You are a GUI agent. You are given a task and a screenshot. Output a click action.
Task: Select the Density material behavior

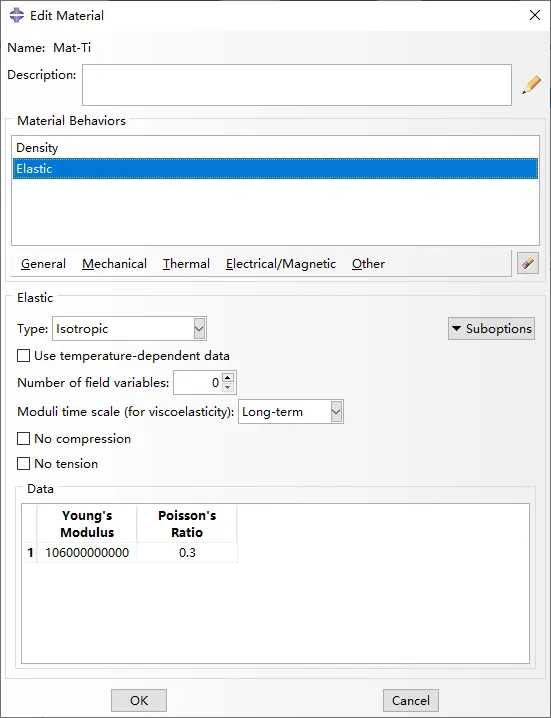pyautogui.click(x=275, y=148)
